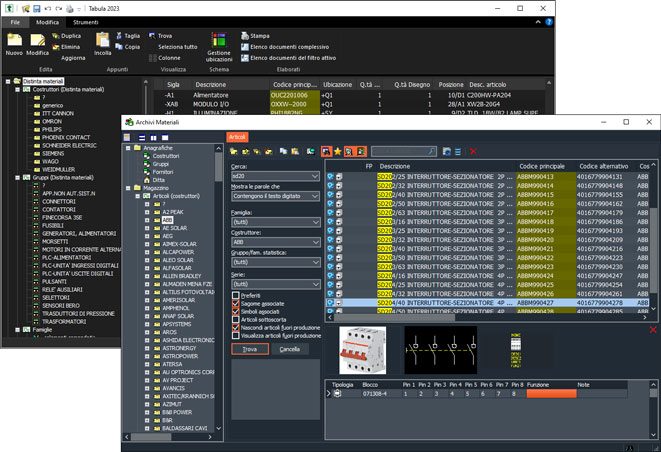Click the horizontal scrollbar under the article list
Image resolution: width=661 pixels, height=452 pixels.
click(x=395, y=317)
